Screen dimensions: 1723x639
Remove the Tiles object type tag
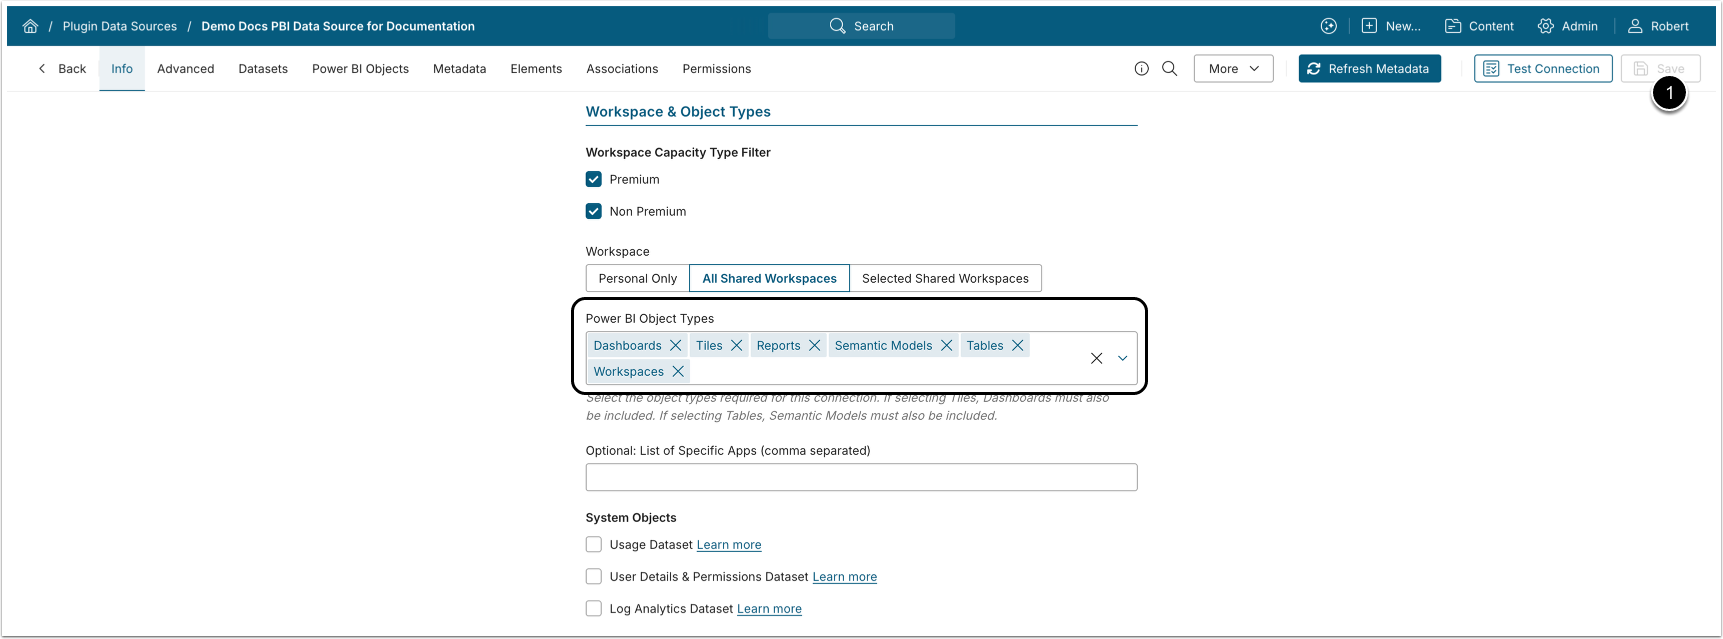[x=737, y=346]
